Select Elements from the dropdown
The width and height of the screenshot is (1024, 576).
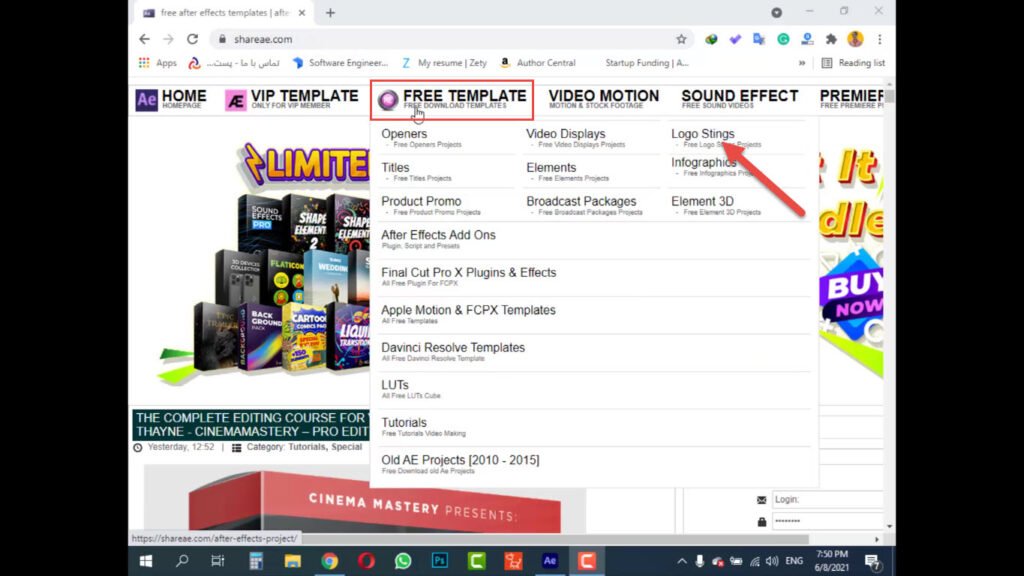pyautogui.click(x=551, y=168)
